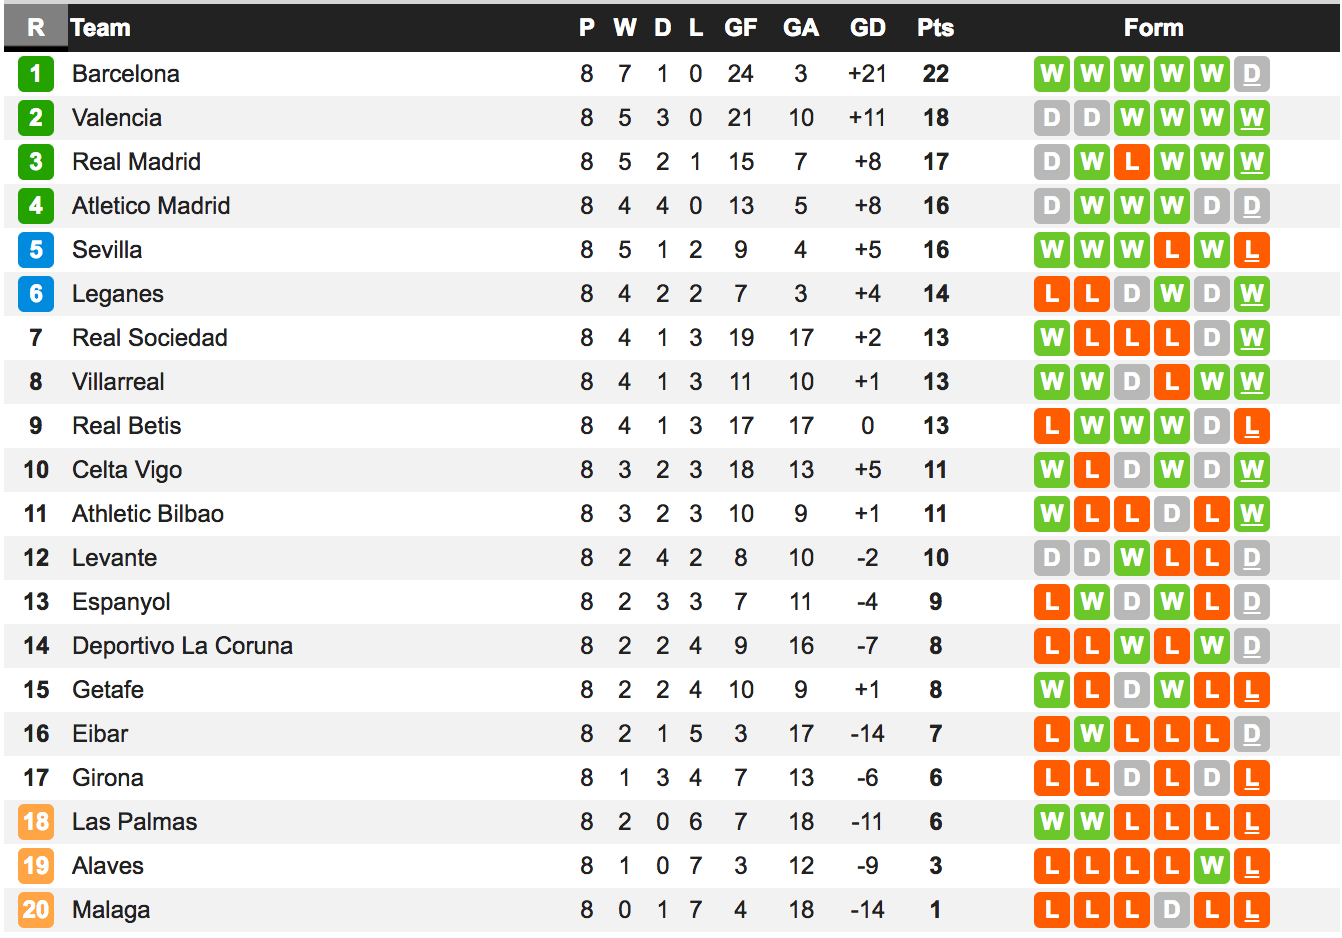Screen dimensions: 1342x938
Task: Click the orange rank 20 badge beside Malaga
Action: (x=36, y=910)
